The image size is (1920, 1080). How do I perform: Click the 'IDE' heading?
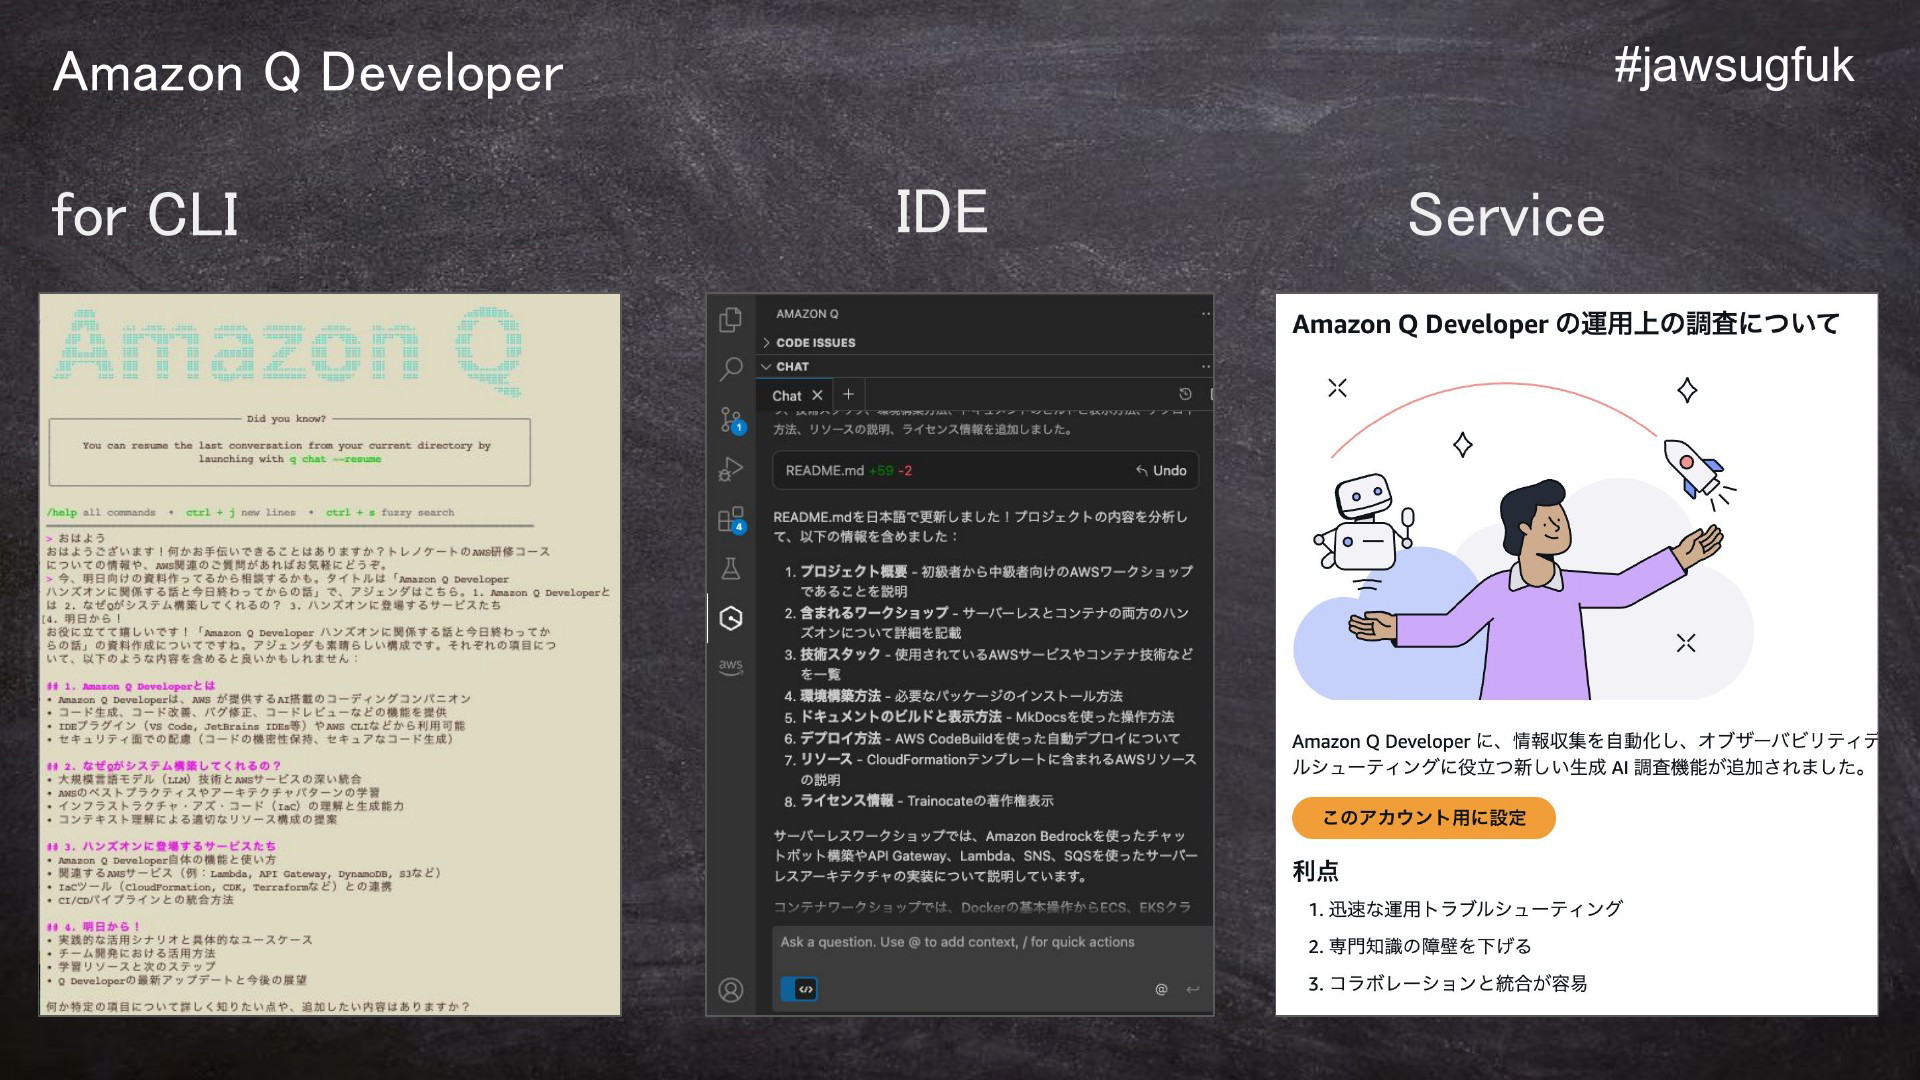click(941, 212)
